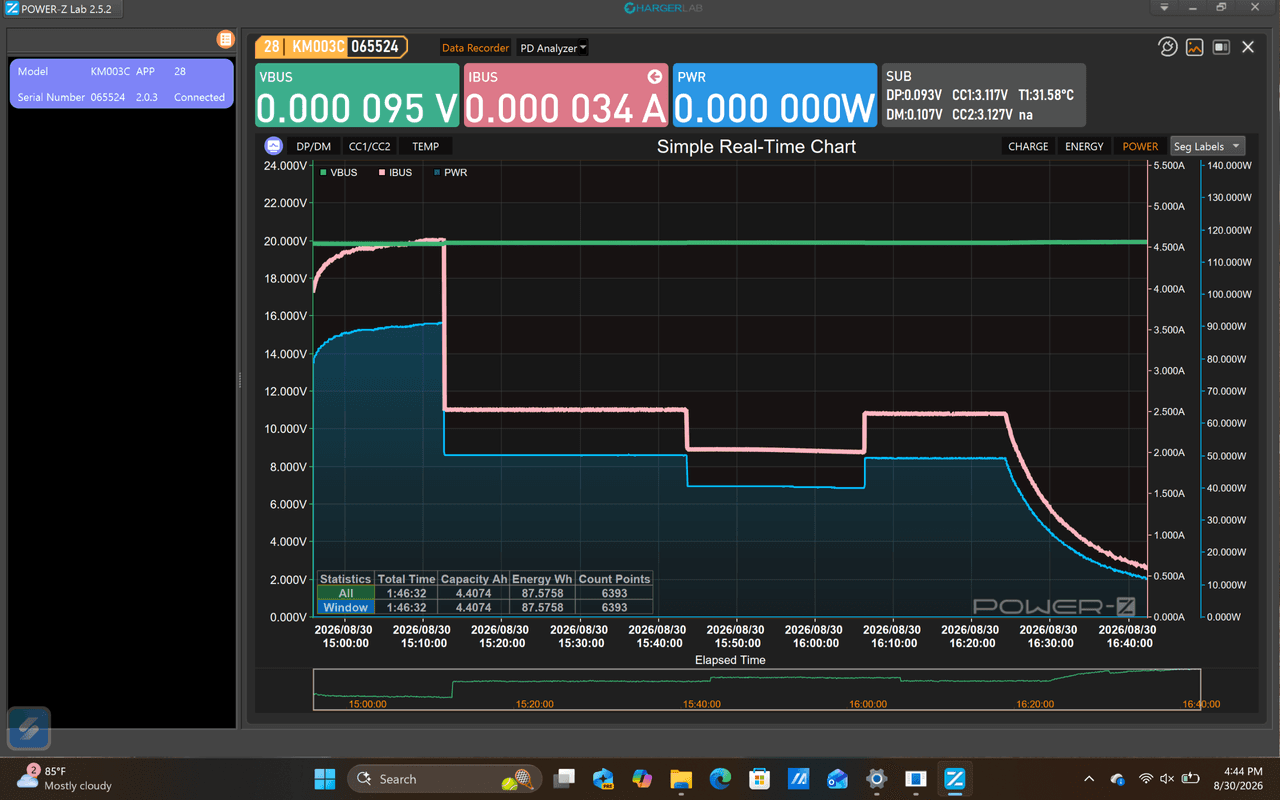Toggle the CHARGE display option
This screenshot has height=800, width=1280.
pos(1028,146)
